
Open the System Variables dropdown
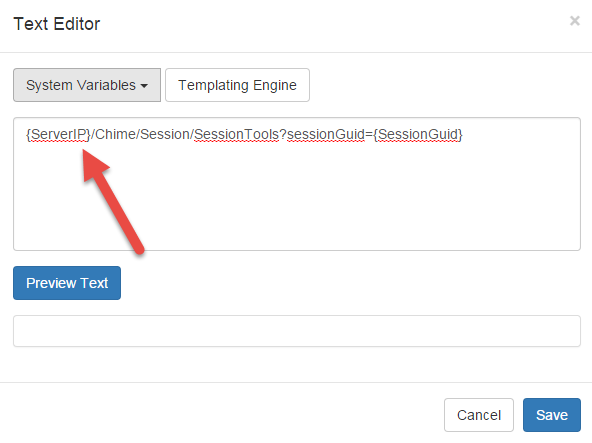[x=87, y=85]
